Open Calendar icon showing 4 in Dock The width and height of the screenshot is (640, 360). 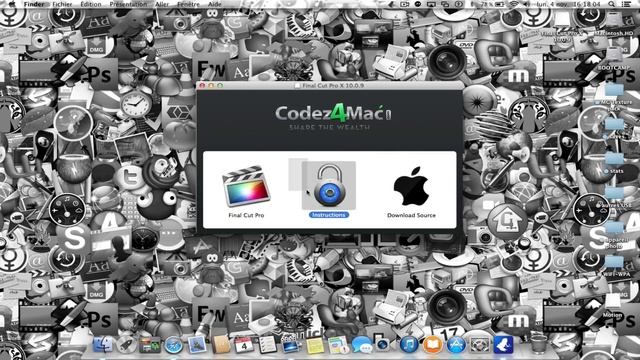pyautogui.click(x=244, y=345)
